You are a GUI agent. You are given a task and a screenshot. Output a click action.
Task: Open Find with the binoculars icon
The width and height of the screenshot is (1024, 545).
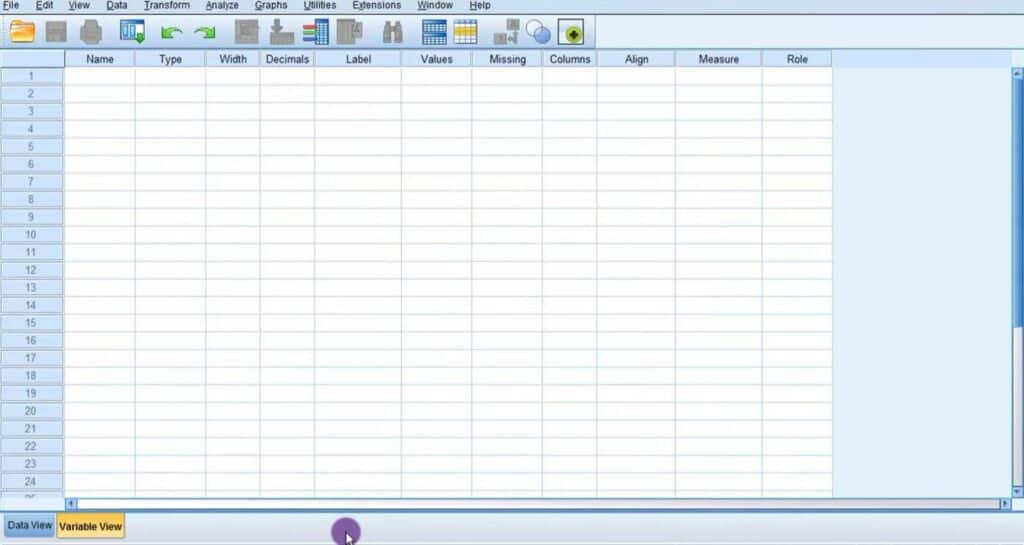[392, 32]
